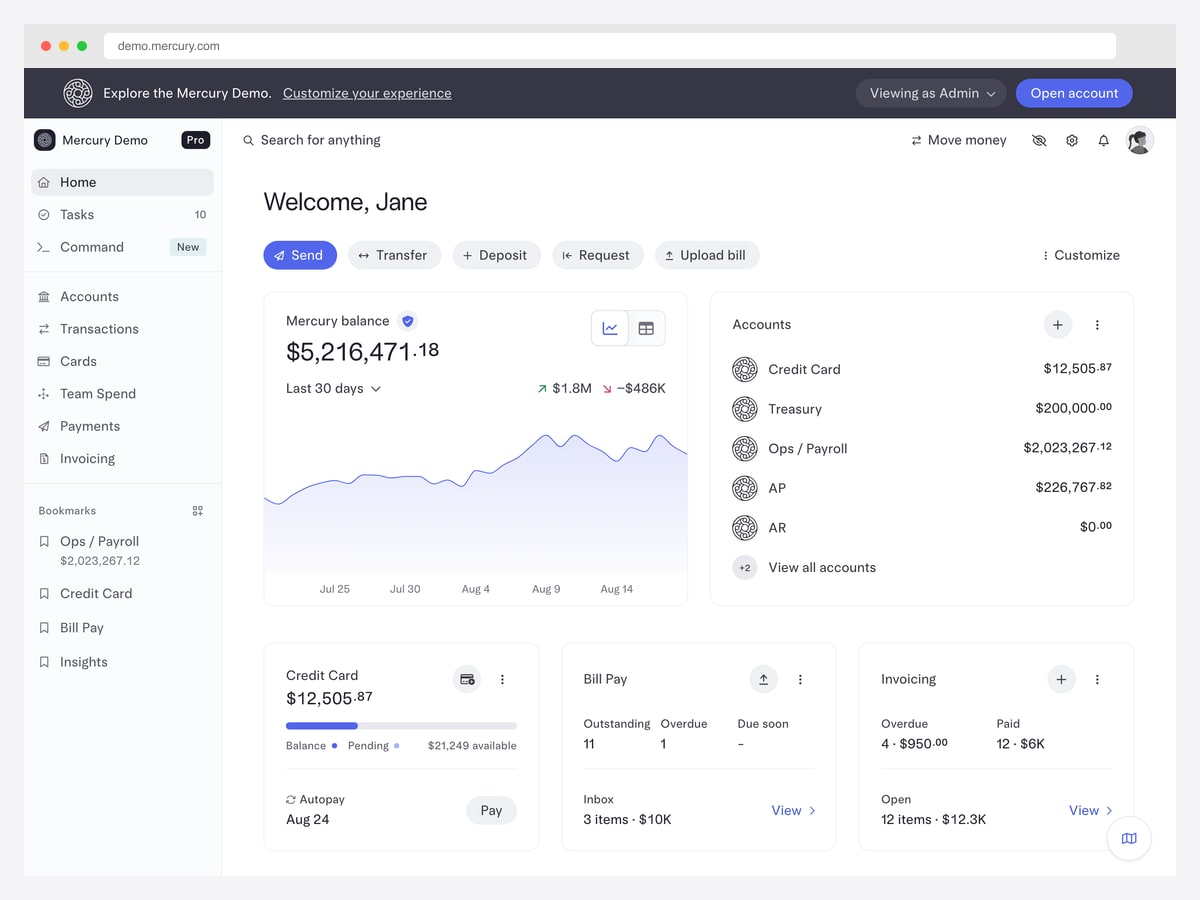Create invoice with Invoicing plus icon
The width and height of the screenshot is (1200, 900).
[x=1061, y=679]
